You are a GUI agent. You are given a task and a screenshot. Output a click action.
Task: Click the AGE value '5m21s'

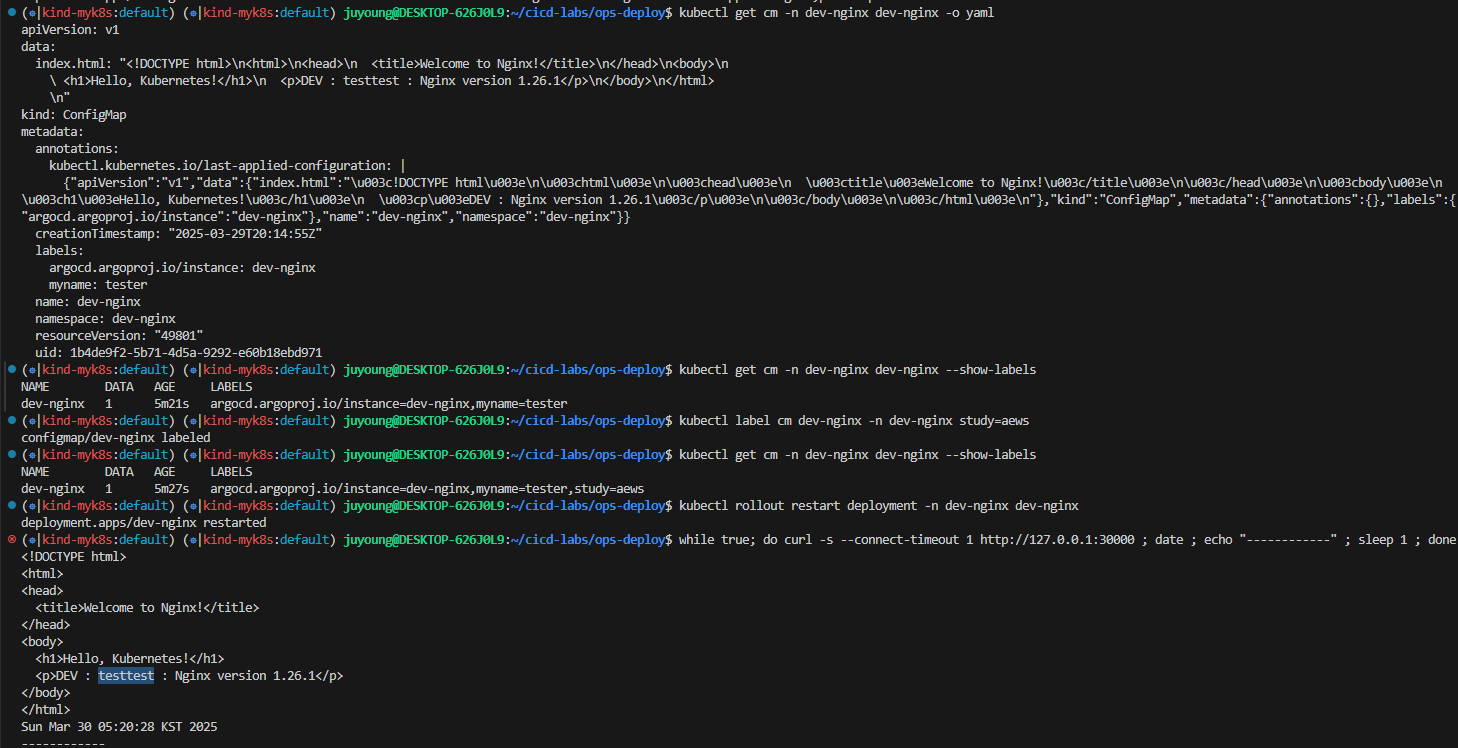click(172, 404)
